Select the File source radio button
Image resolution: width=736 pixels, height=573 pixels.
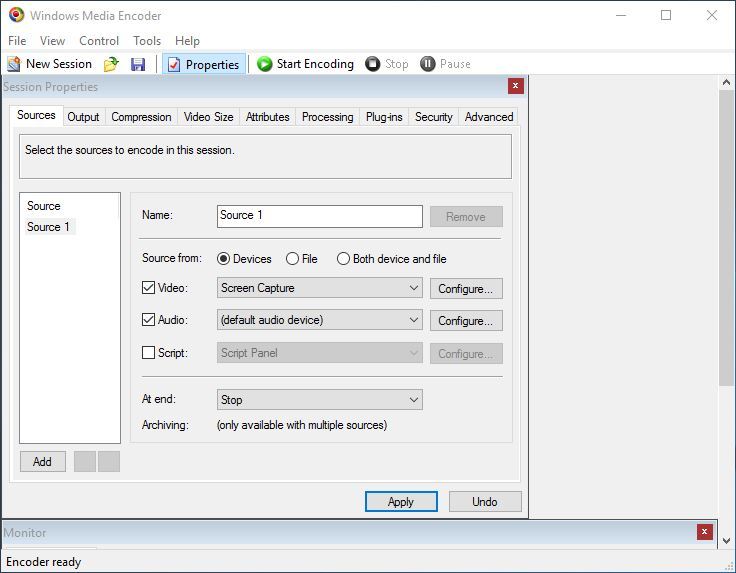point(292,259)
